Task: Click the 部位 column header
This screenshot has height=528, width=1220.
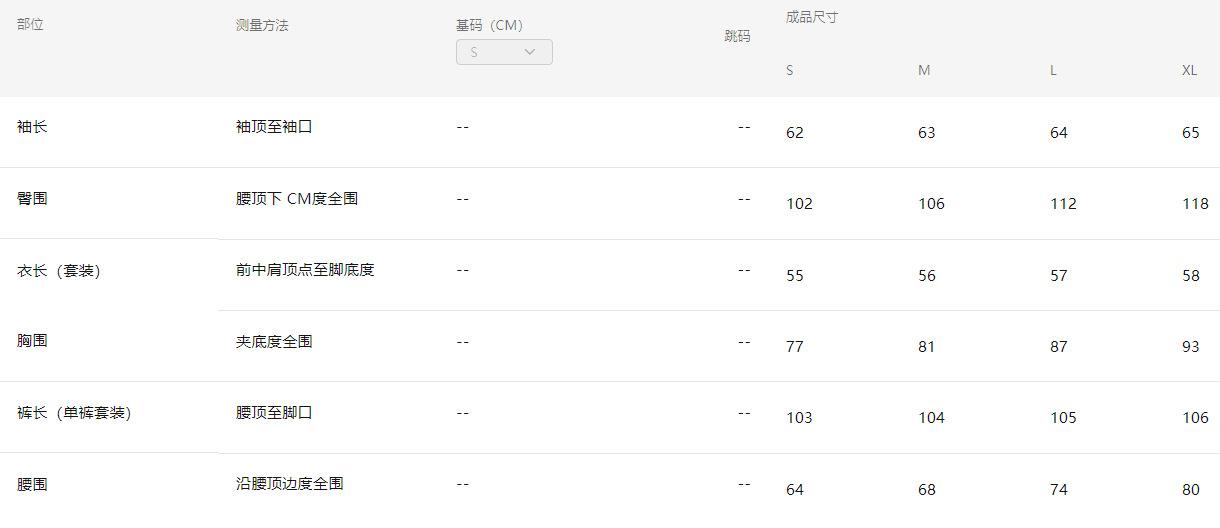Action: 30,24
